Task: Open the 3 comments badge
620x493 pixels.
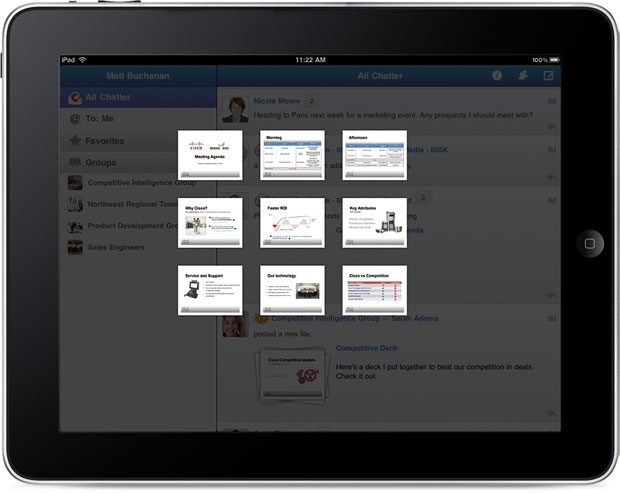Action: [423, 197]
